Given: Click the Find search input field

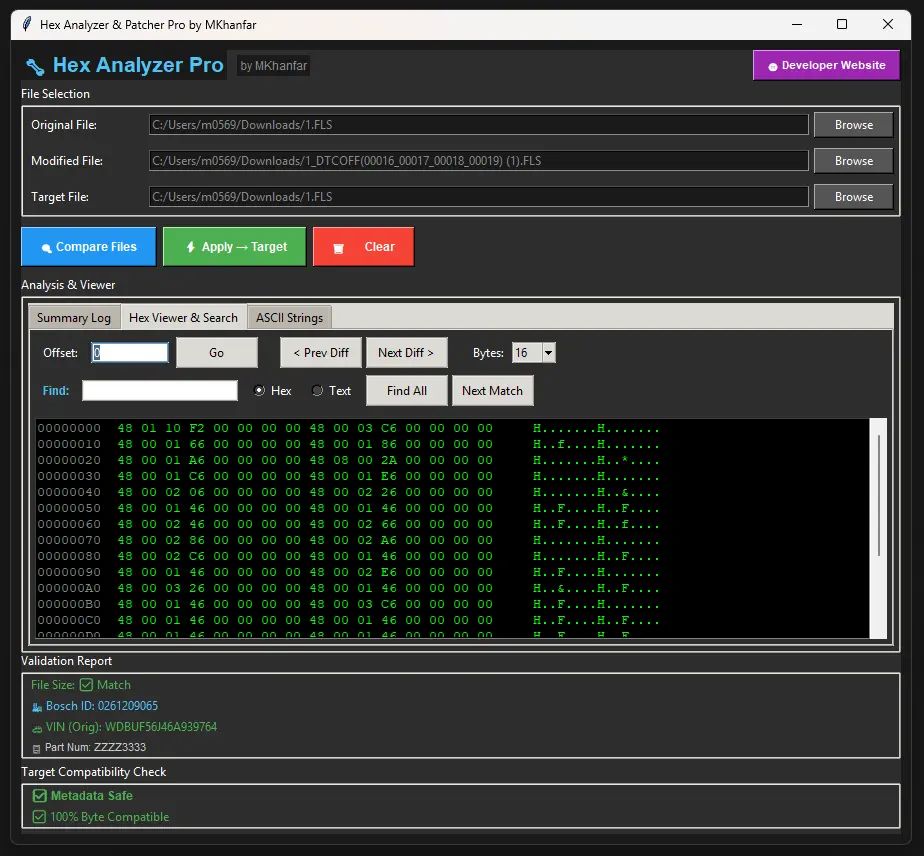Looking at the screenshot, I should [160, 391].
